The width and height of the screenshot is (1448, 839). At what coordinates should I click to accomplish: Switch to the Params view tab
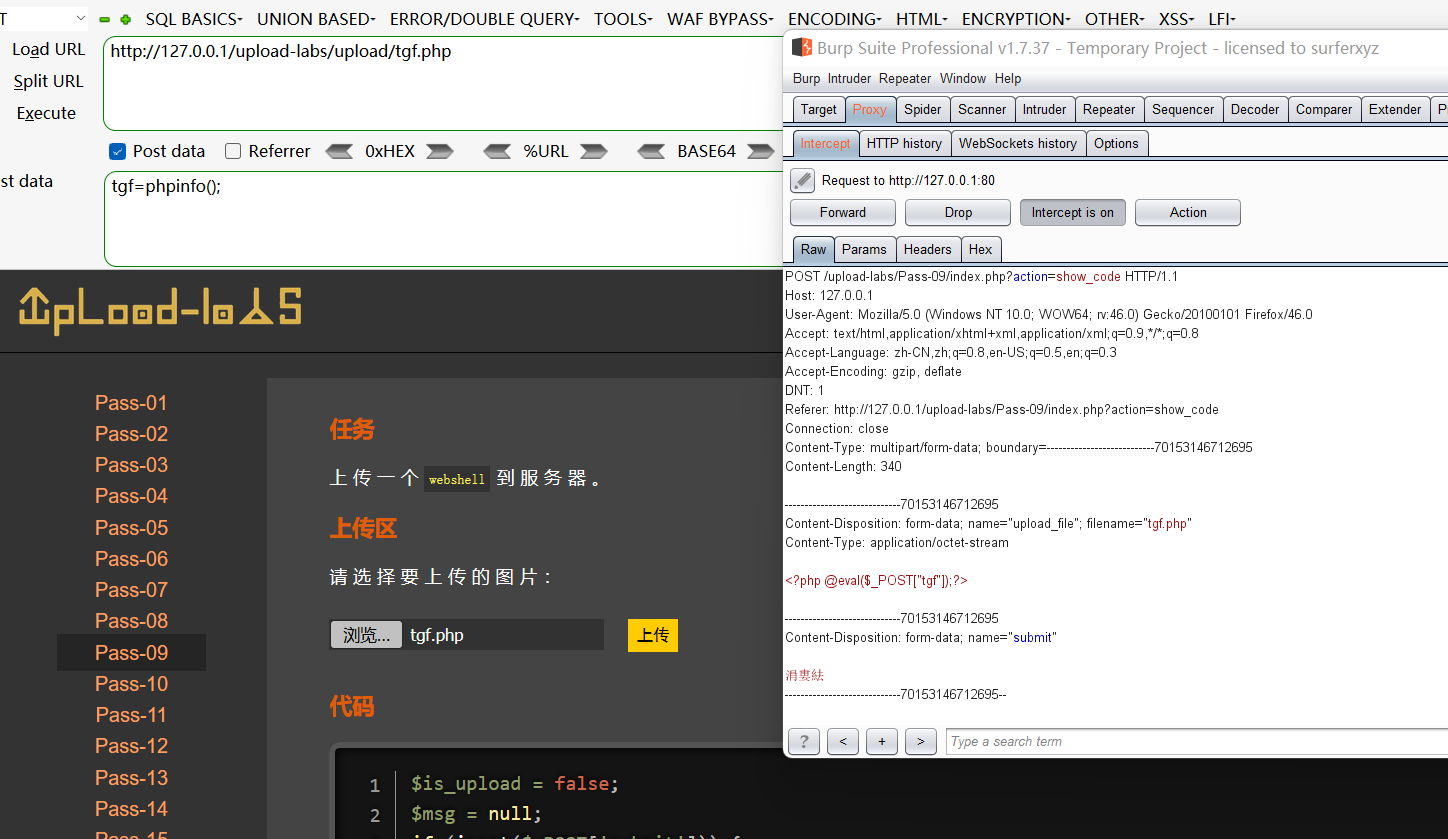tap(864, 250)
